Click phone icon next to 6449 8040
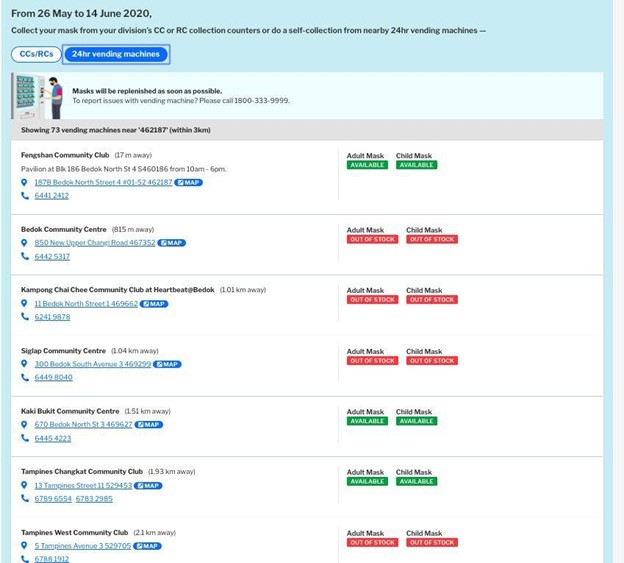624x563 pixels. (x=25, y=377)
